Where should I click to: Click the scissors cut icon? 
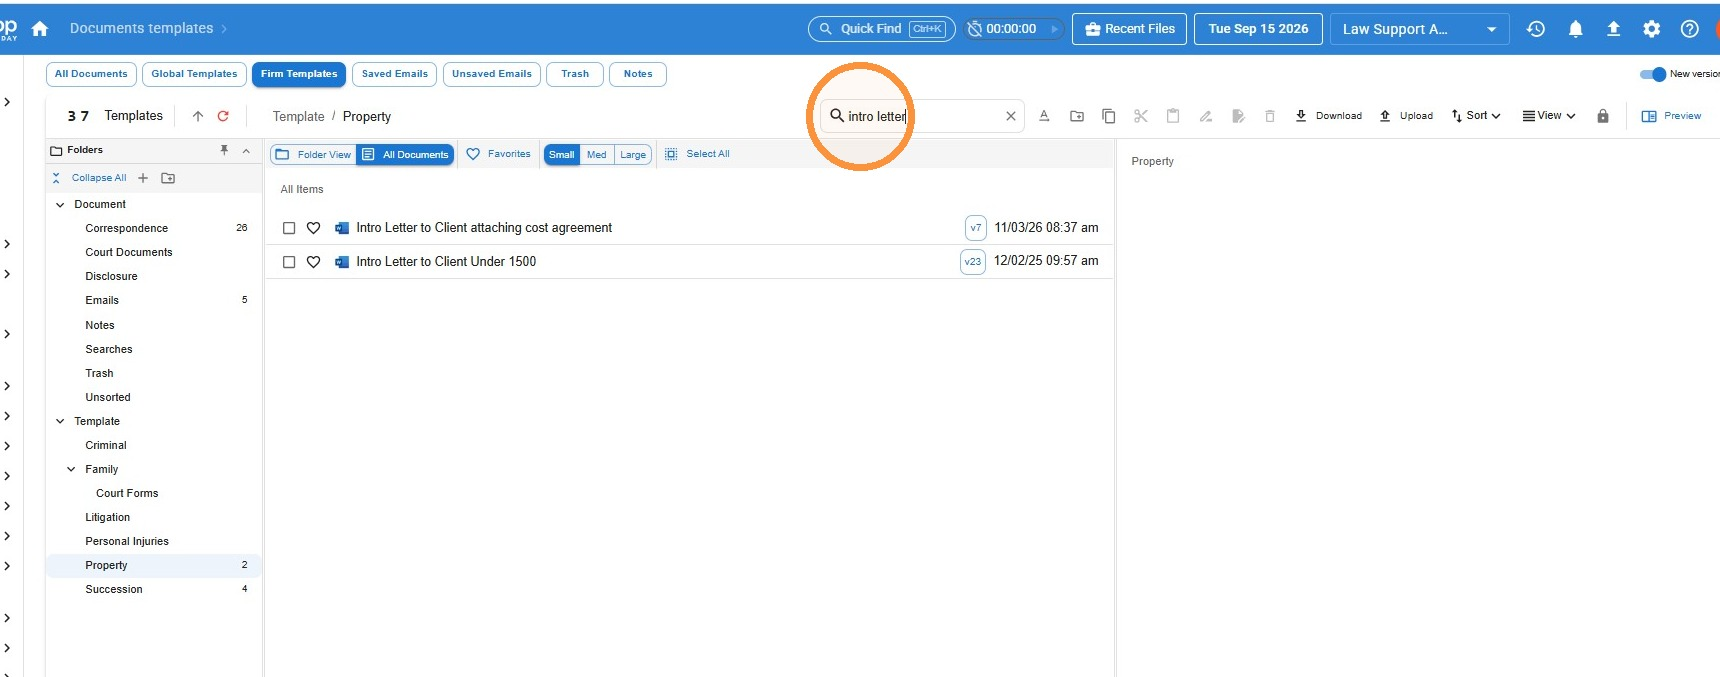pos(1141,116)
